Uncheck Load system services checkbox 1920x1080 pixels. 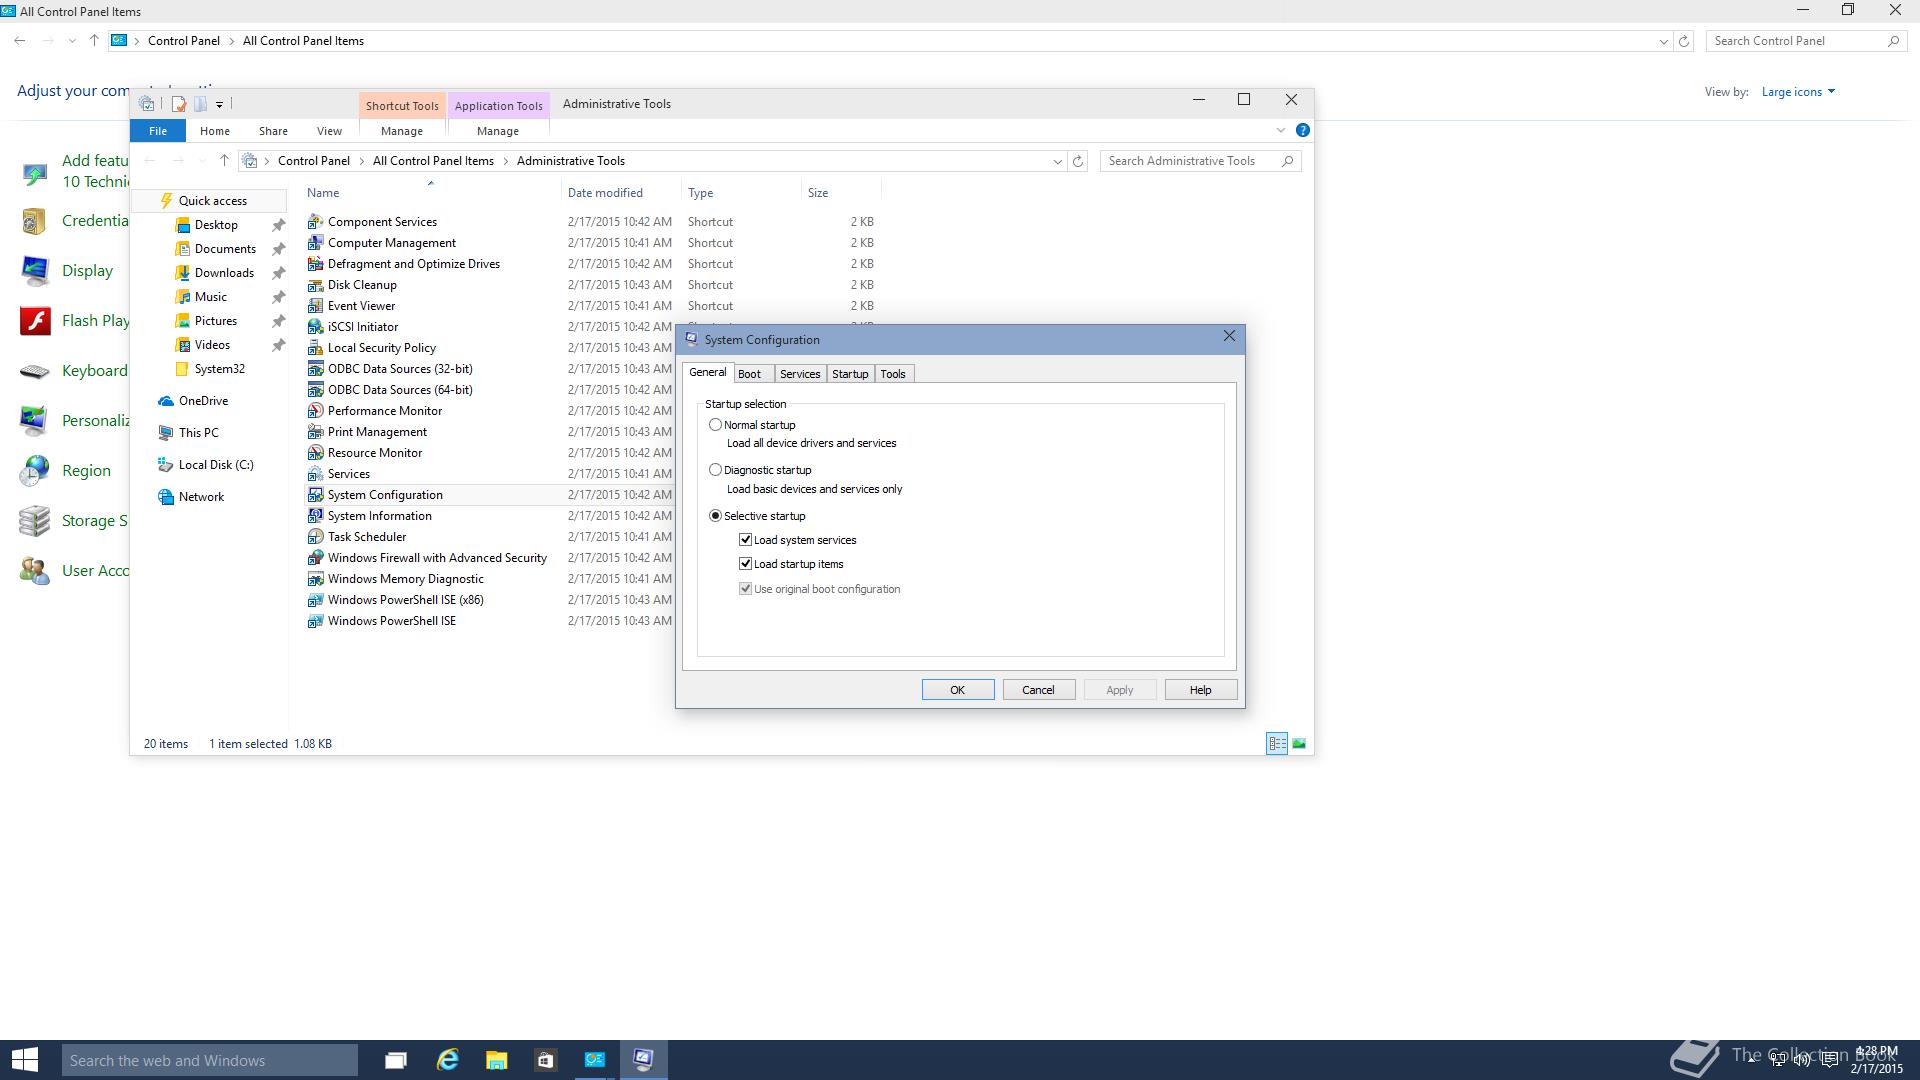(x=745, y=540)
